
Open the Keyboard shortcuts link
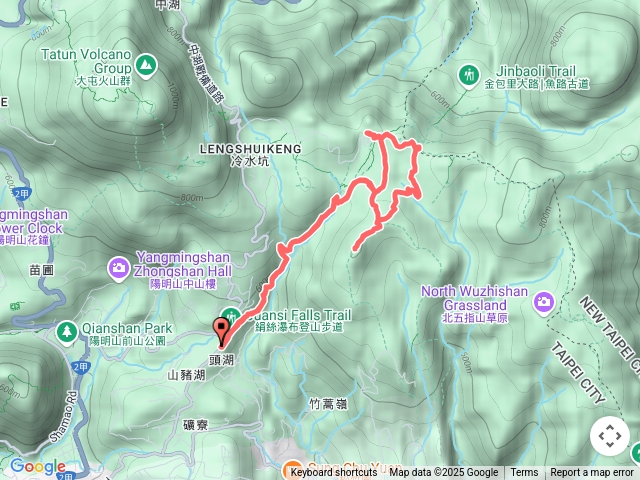333,473
